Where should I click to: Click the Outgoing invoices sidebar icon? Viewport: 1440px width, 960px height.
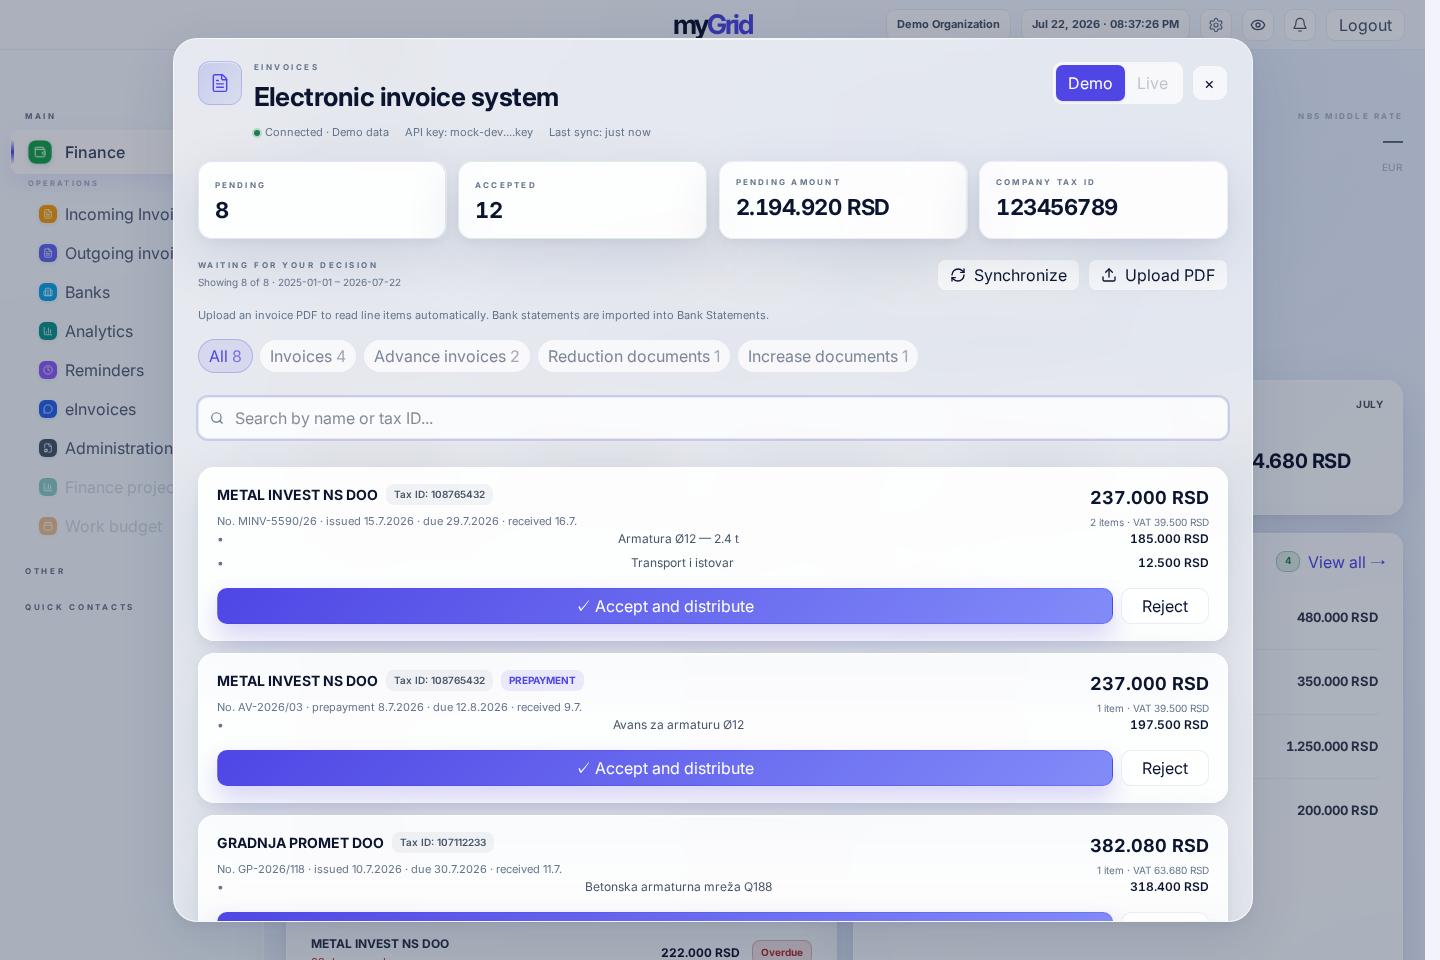tap(48, 253)
